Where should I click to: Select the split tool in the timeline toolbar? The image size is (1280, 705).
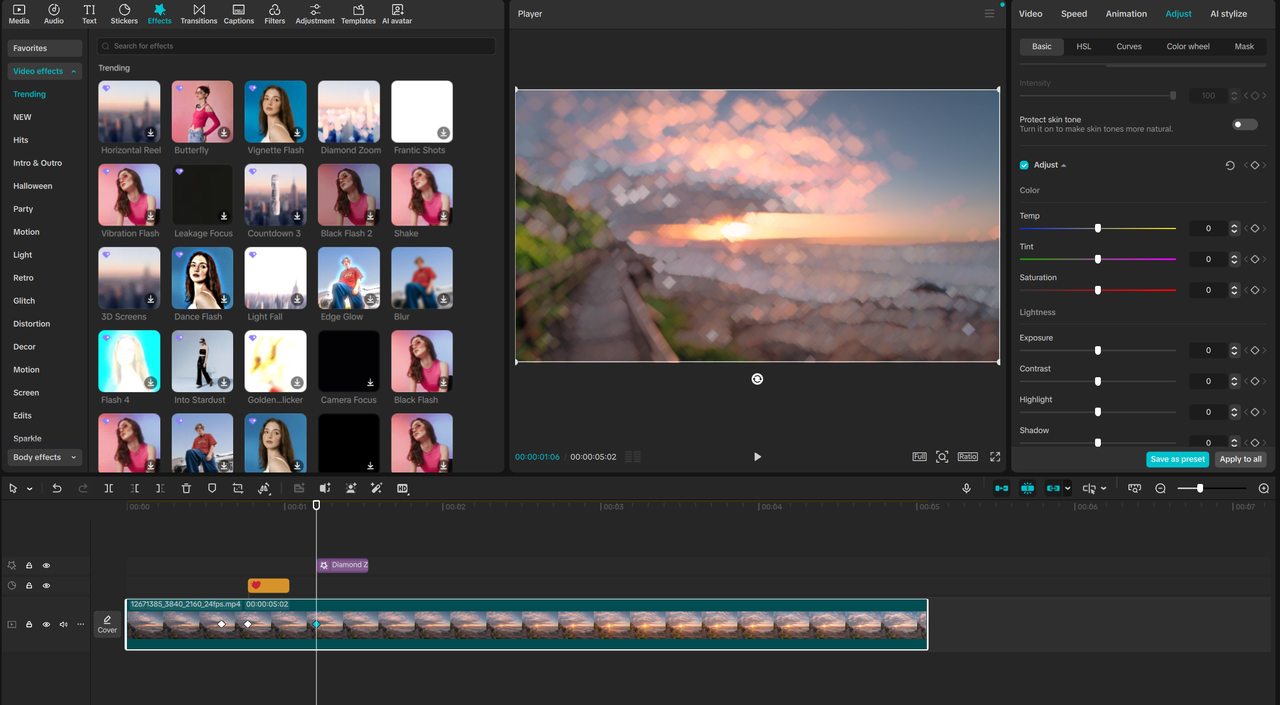point(109,488)
